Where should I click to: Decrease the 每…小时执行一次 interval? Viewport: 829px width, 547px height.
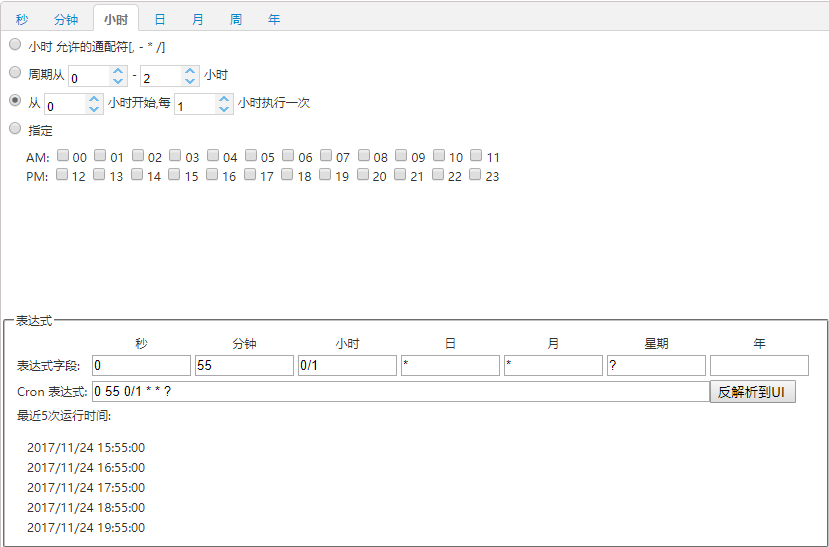(x=224, y=108)
